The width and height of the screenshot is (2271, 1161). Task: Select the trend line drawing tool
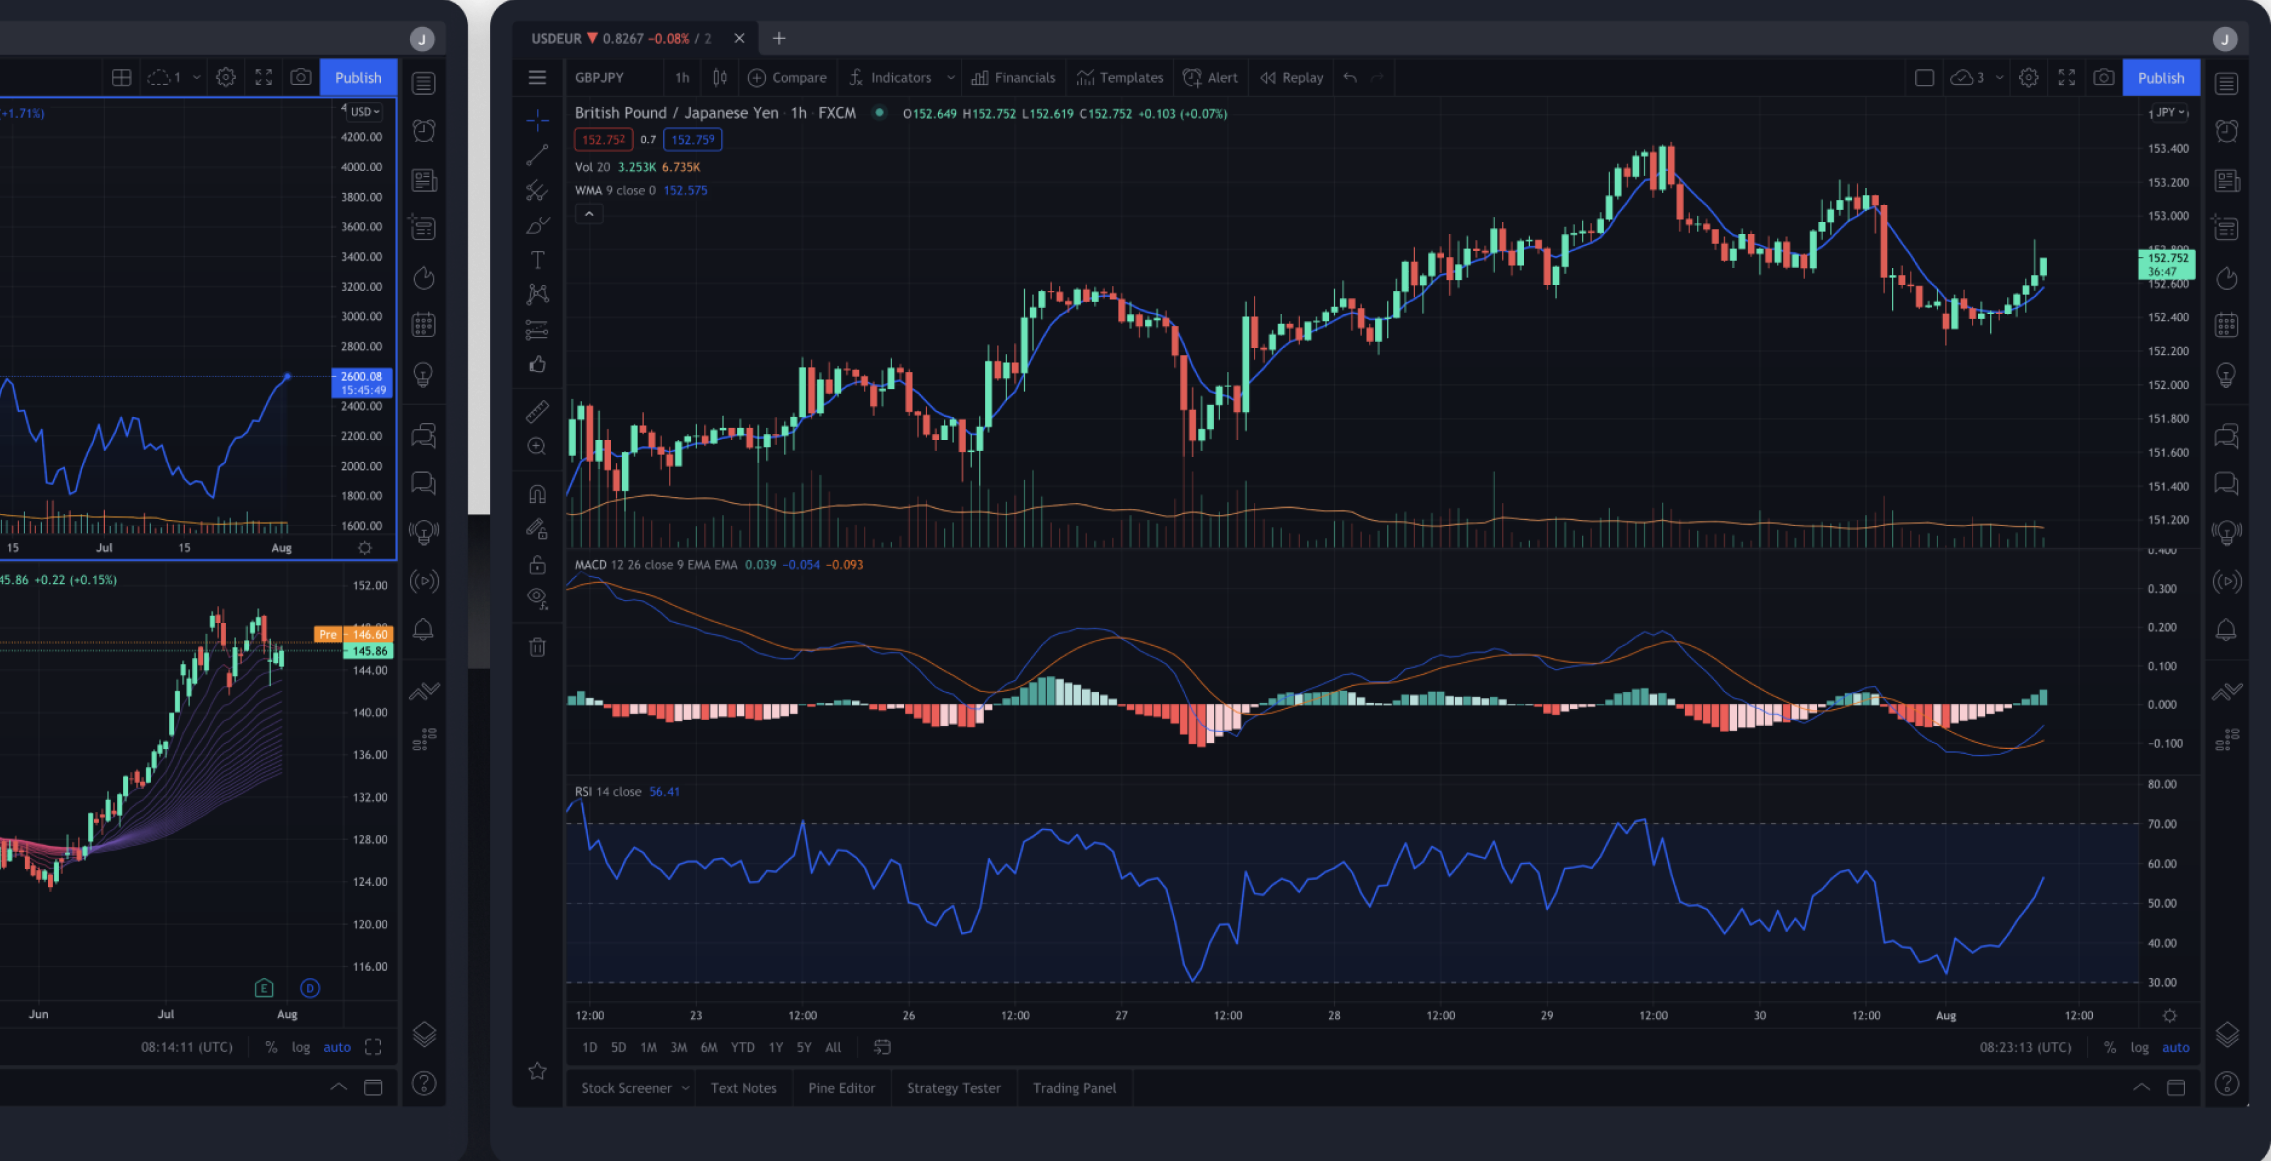(537, 155)
